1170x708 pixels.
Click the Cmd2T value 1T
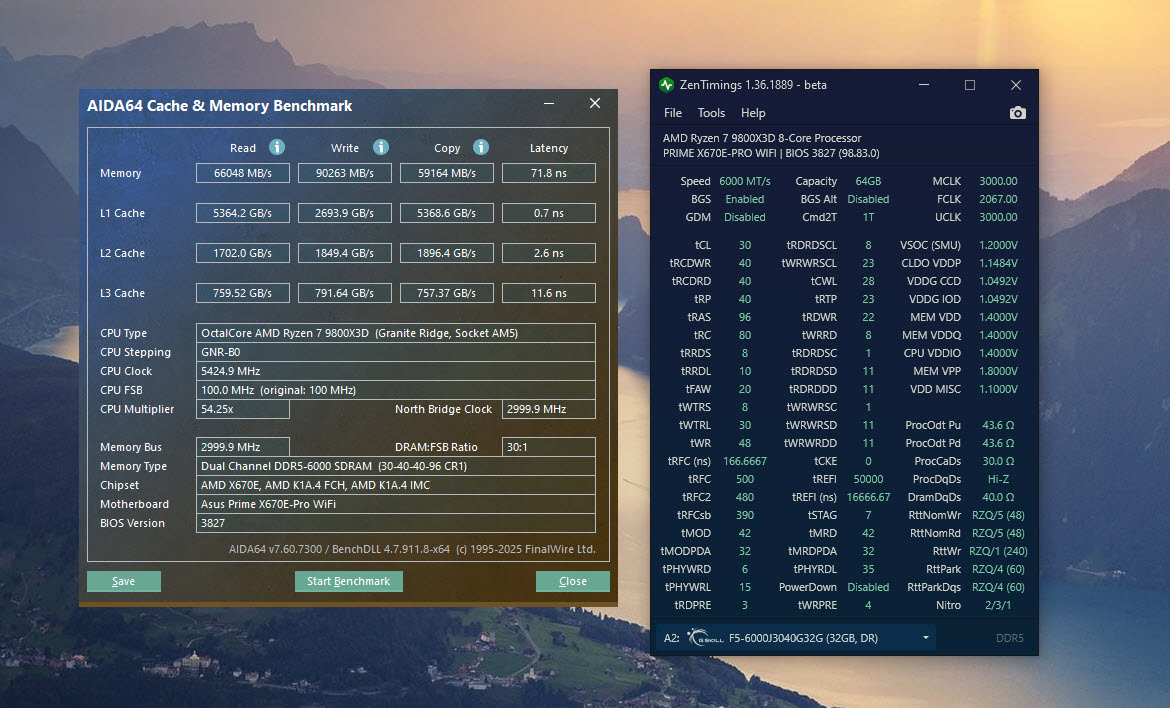pos(868,217)
